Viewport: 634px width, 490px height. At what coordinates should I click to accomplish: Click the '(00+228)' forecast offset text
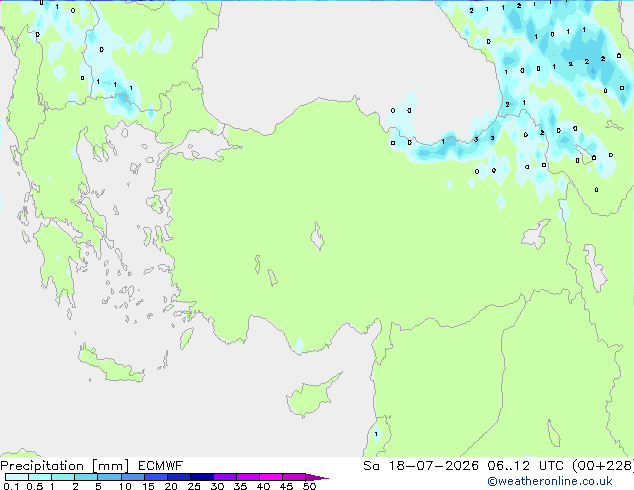602,466
